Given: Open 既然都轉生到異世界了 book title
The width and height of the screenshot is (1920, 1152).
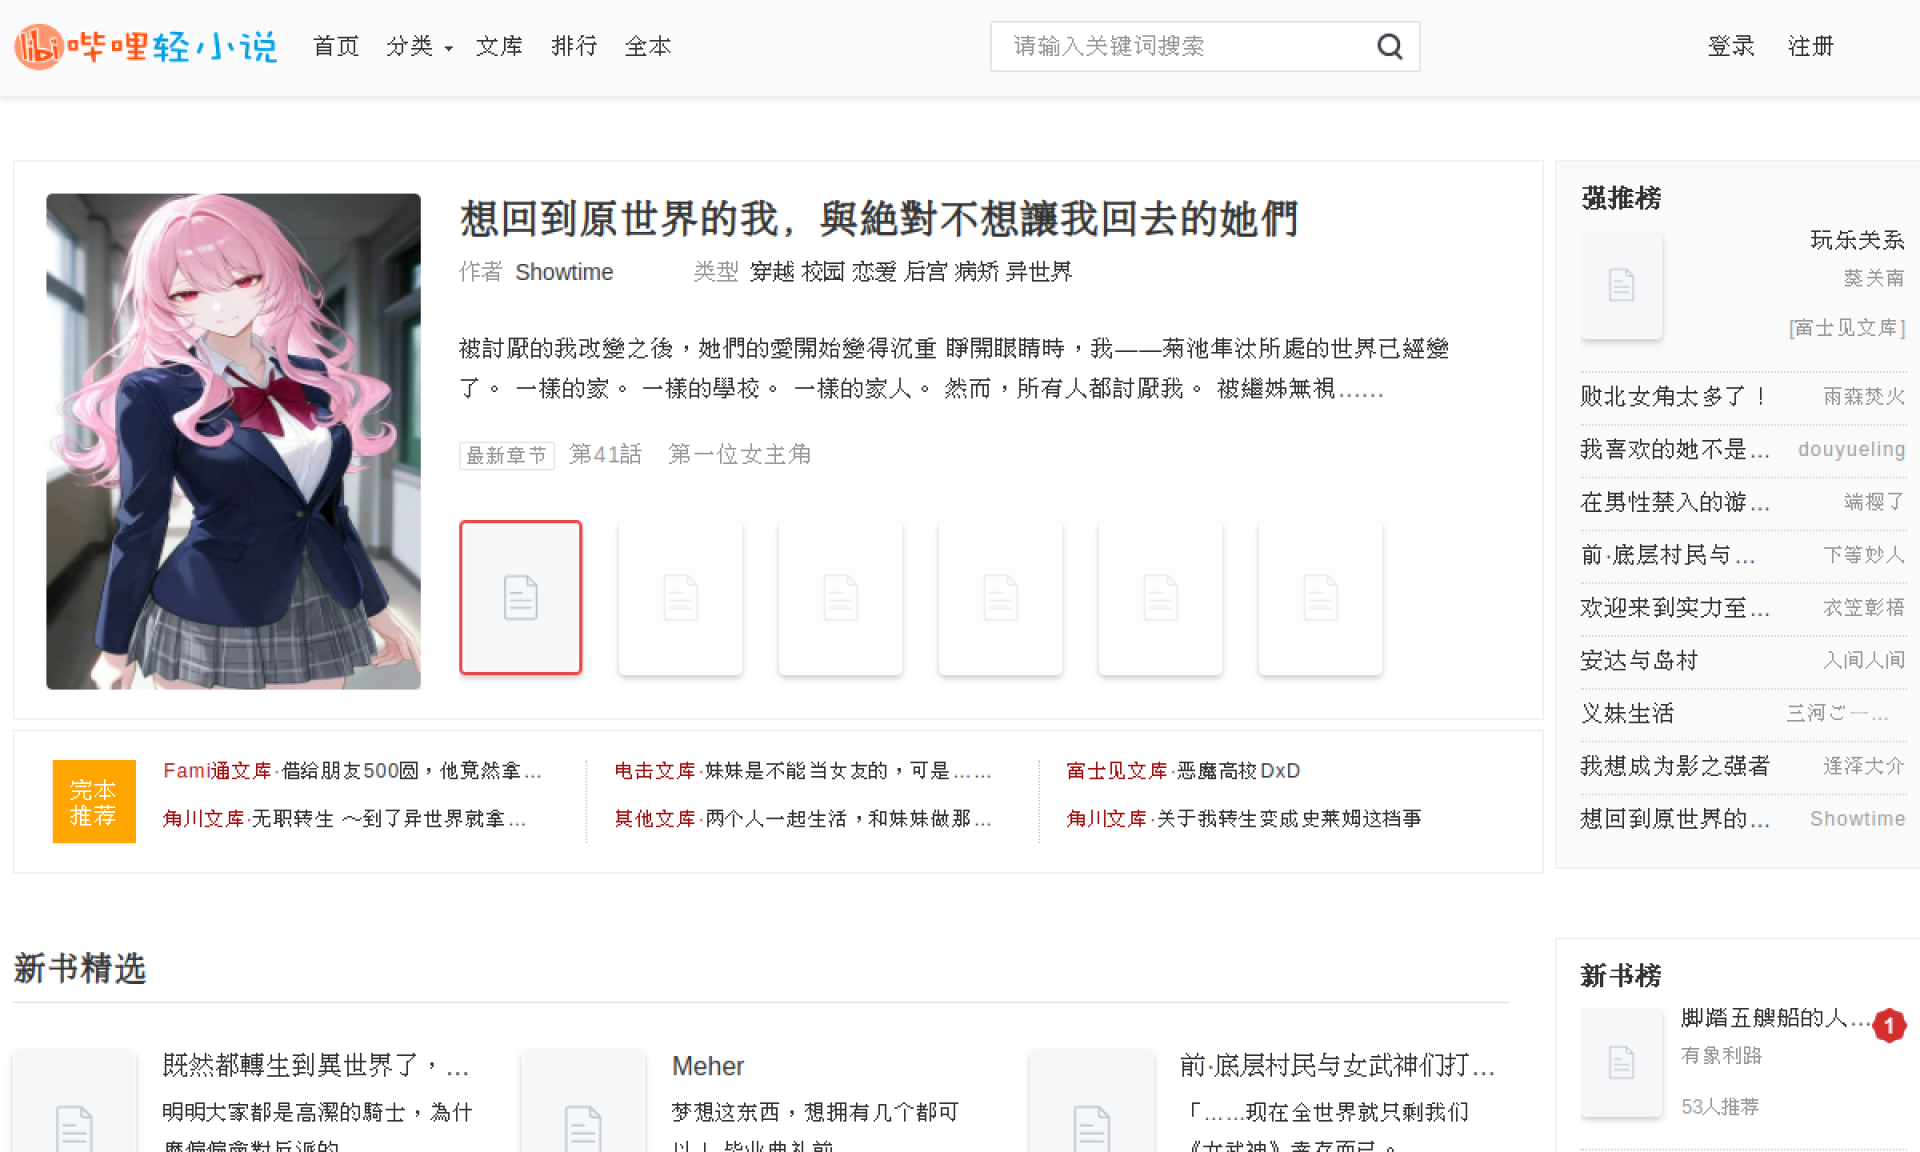Looking at the screenshot, I should click(316, 1066).
